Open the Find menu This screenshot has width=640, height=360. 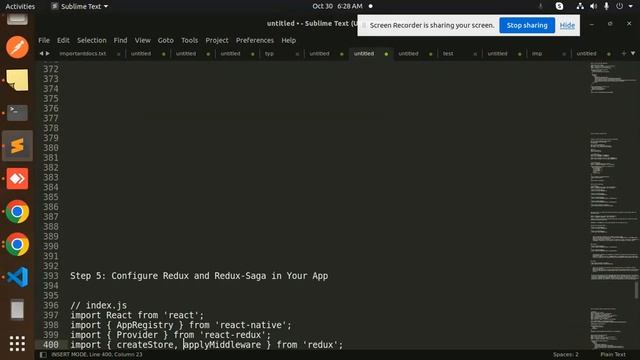(x=120, y=40)
